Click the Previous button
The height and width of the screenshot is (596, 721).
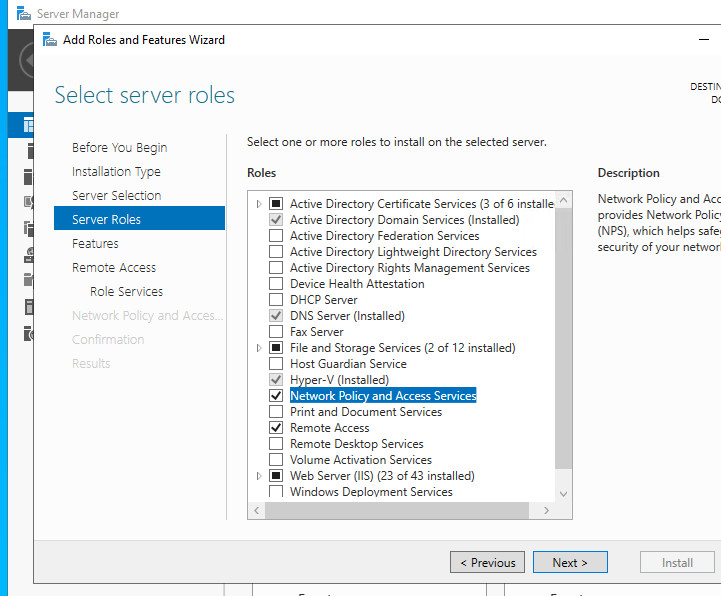tap(487, 562)
